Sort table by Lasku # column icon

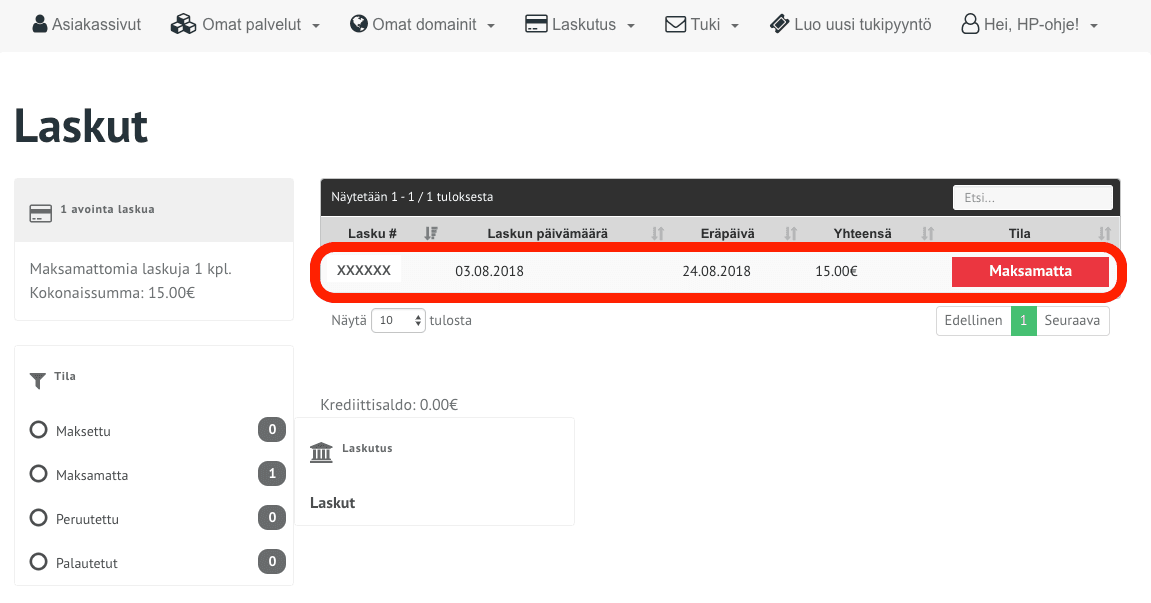pos(431,233)
